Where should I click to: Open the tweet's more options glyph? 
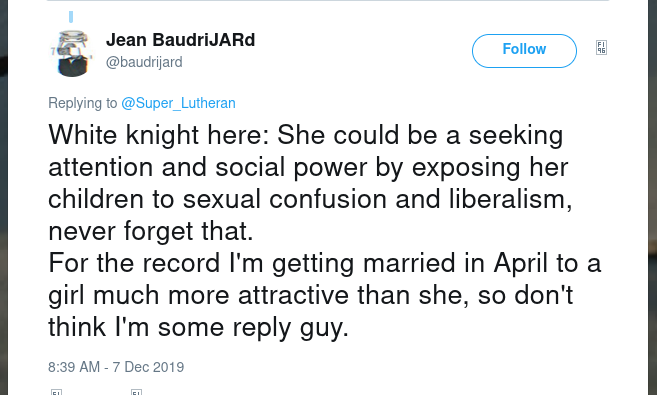pyautogui.click(x=601, y=48)
